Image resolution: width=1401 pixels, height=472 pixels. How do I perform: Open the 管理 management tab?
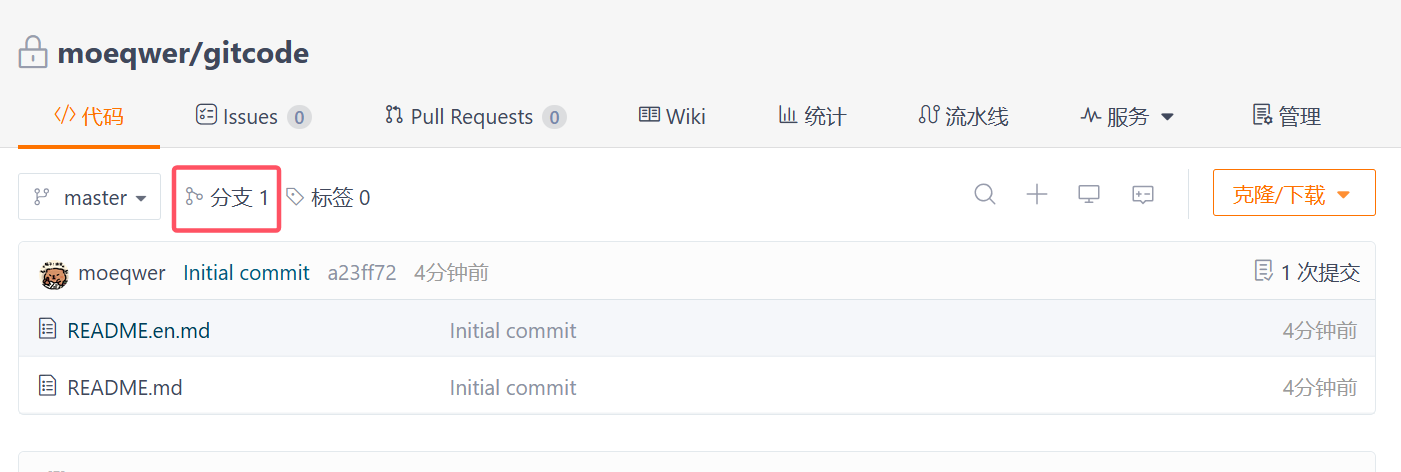1287,116
